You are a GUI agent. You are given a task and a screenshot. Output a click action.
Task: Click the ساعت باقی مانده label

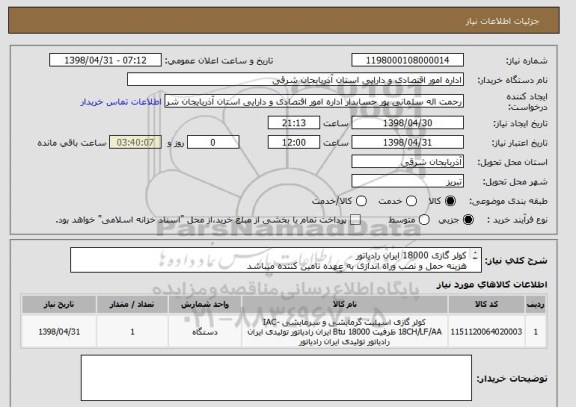72,143
